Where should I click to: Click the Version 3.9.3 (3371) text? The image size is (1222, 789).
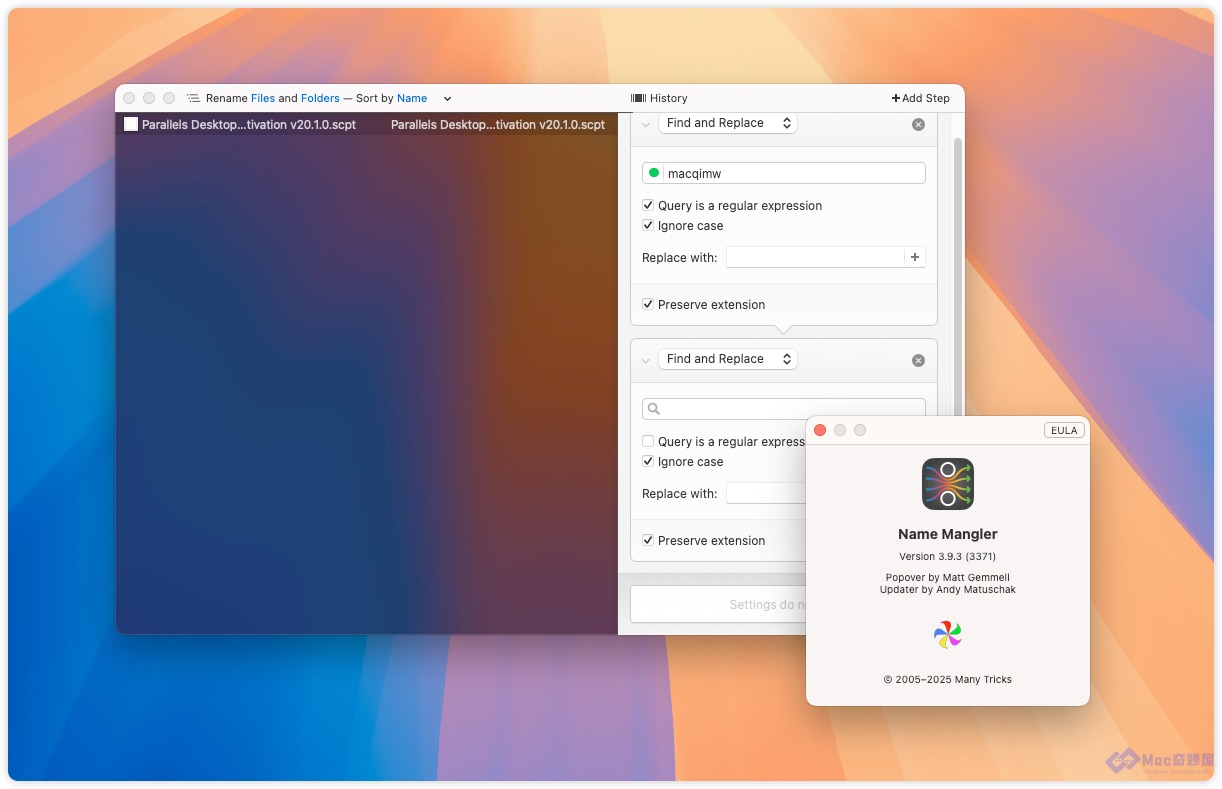pos(947,556)
